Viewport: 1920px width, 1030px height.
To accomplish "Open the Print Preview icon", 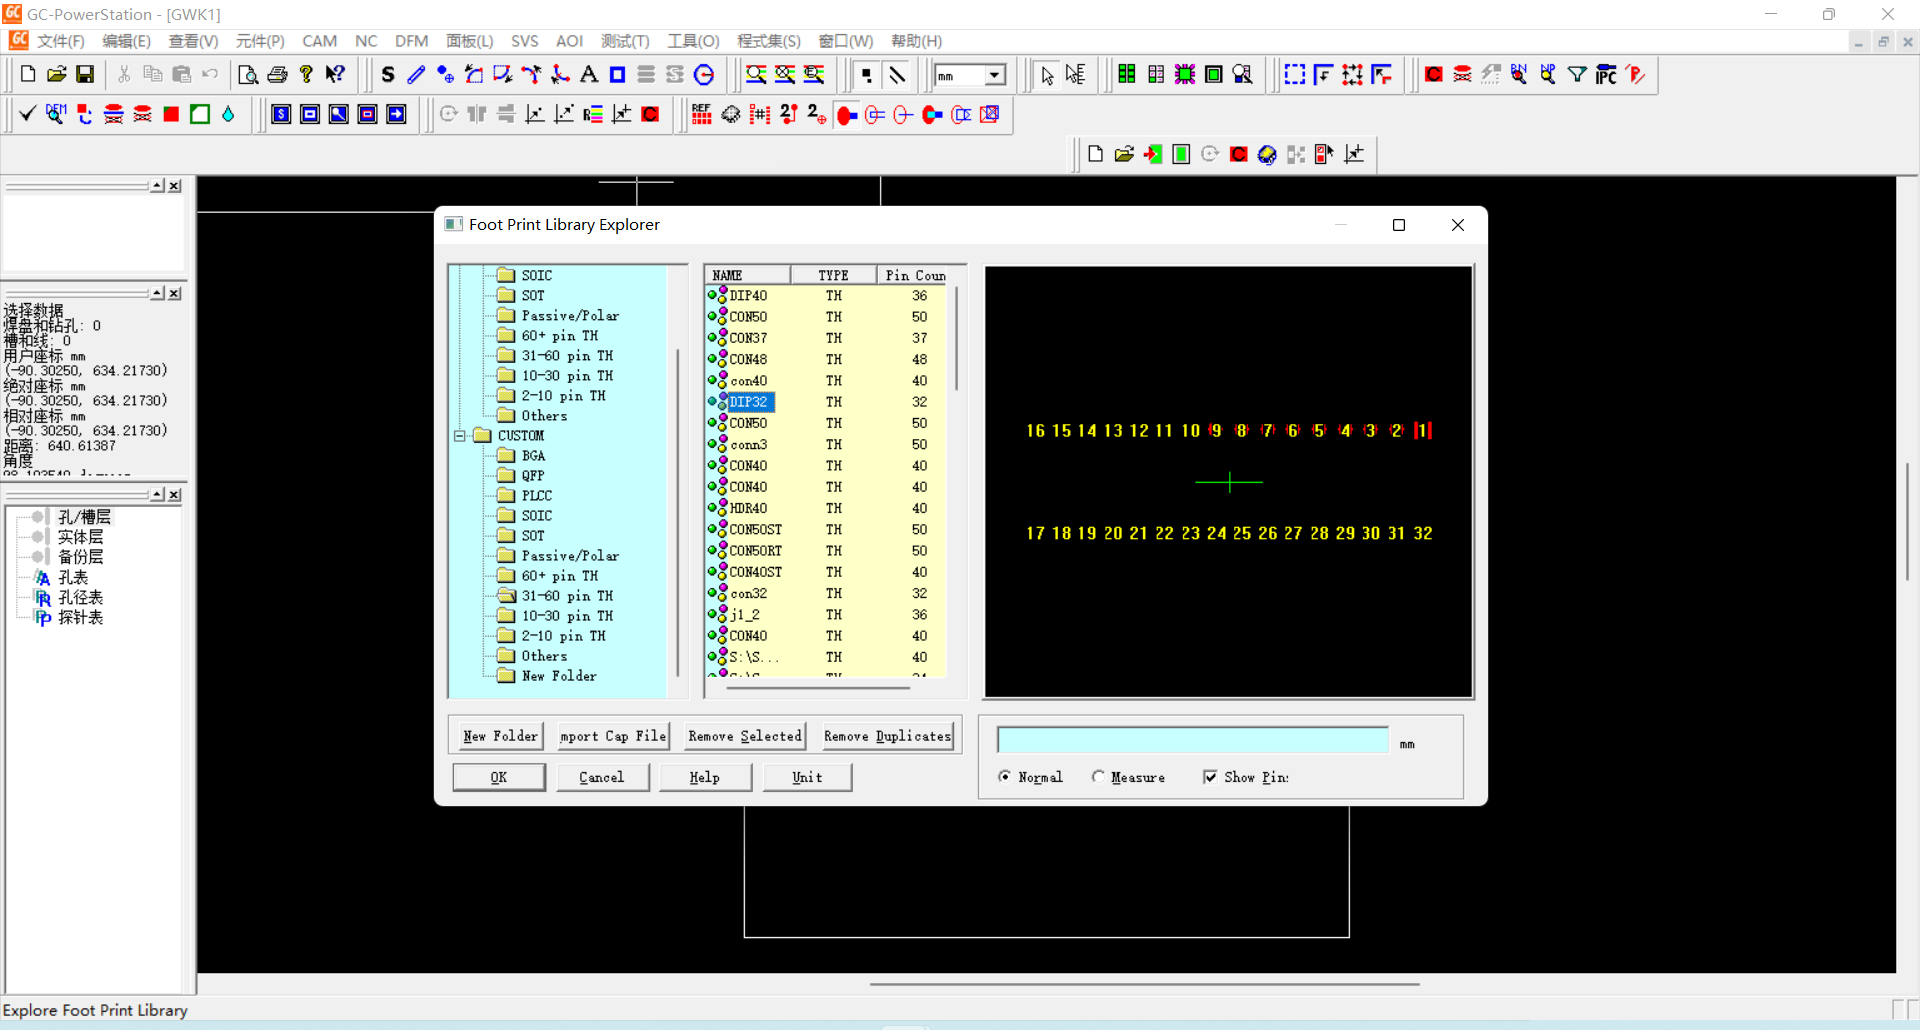I will click(x=248, y=74).
